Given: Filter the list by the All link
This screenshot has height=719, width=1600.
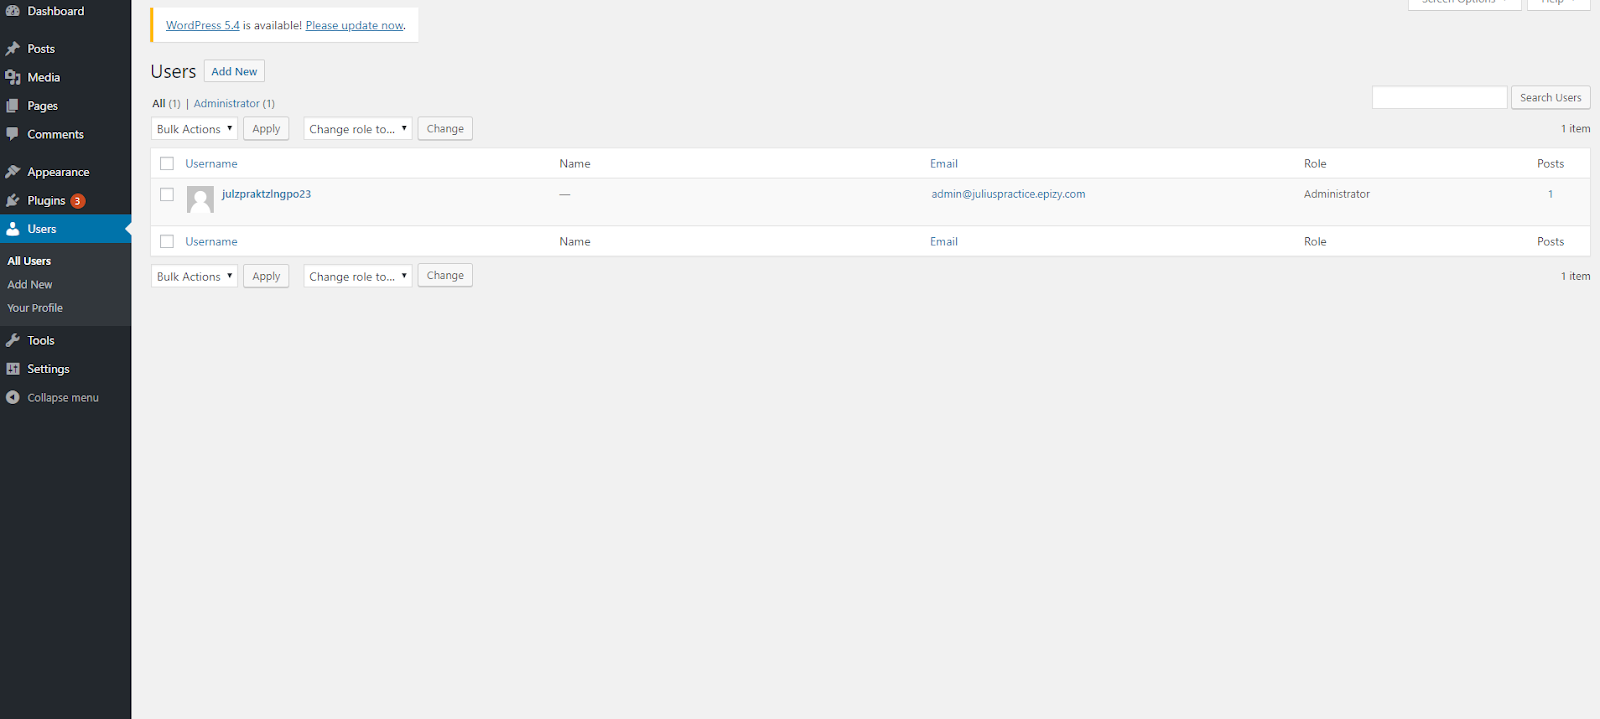Looking at the screenshot, I should tap(159, 103).
